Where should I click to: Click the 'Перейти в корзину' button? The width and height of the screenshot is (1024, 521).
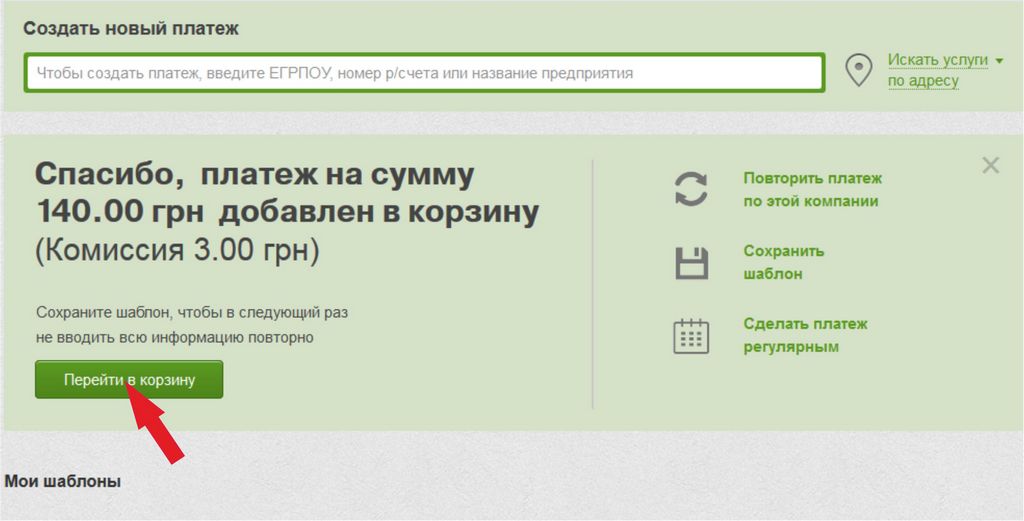(129, 379)
